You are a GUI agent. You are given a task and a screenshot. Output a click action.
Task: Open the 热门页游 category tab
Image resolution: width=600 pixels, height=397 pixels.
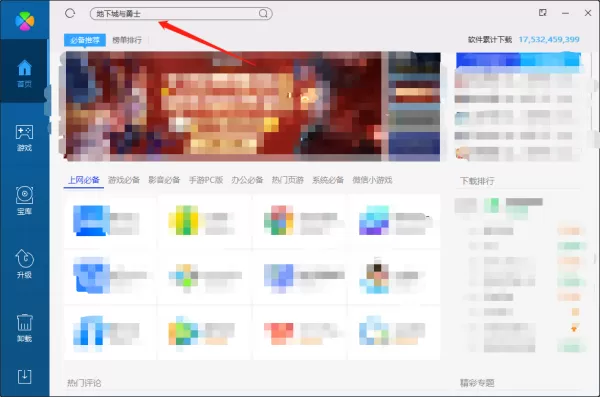(x=288, y=180)
